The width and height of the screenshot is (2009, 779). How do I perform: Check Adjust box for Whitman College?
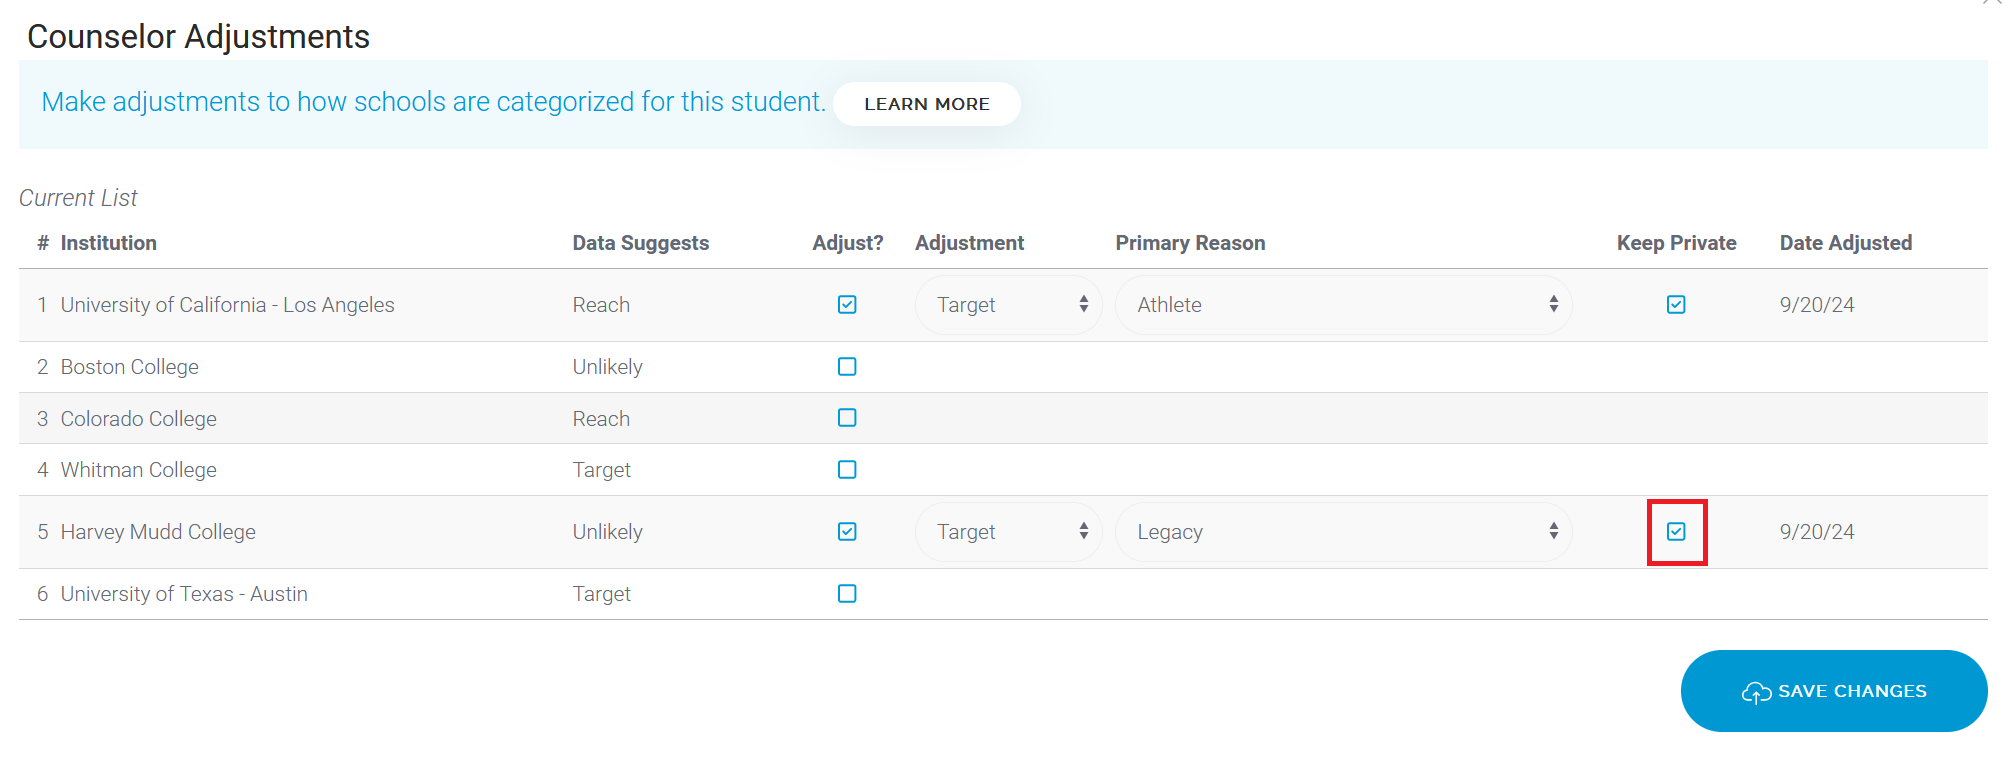[847, 470]
